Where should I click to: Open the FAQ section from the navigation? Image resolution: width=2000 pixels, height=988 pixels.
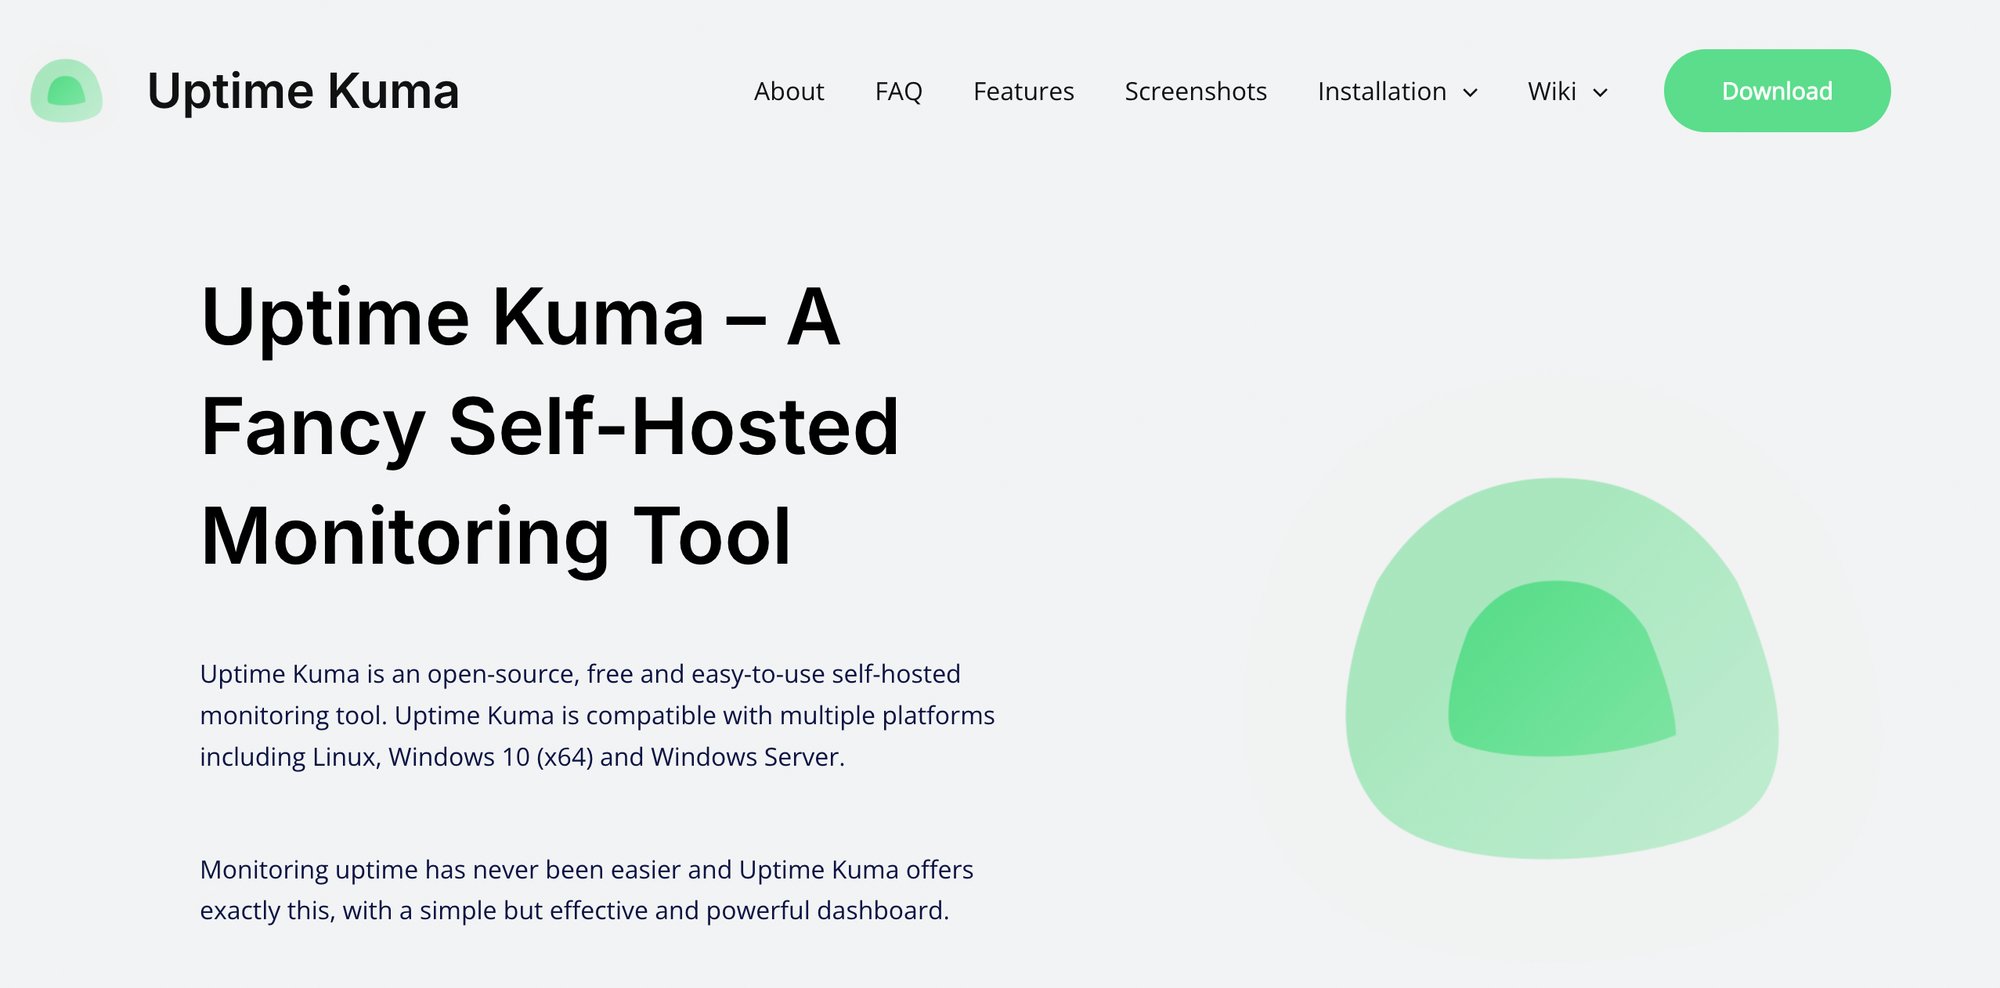[897, 91]
